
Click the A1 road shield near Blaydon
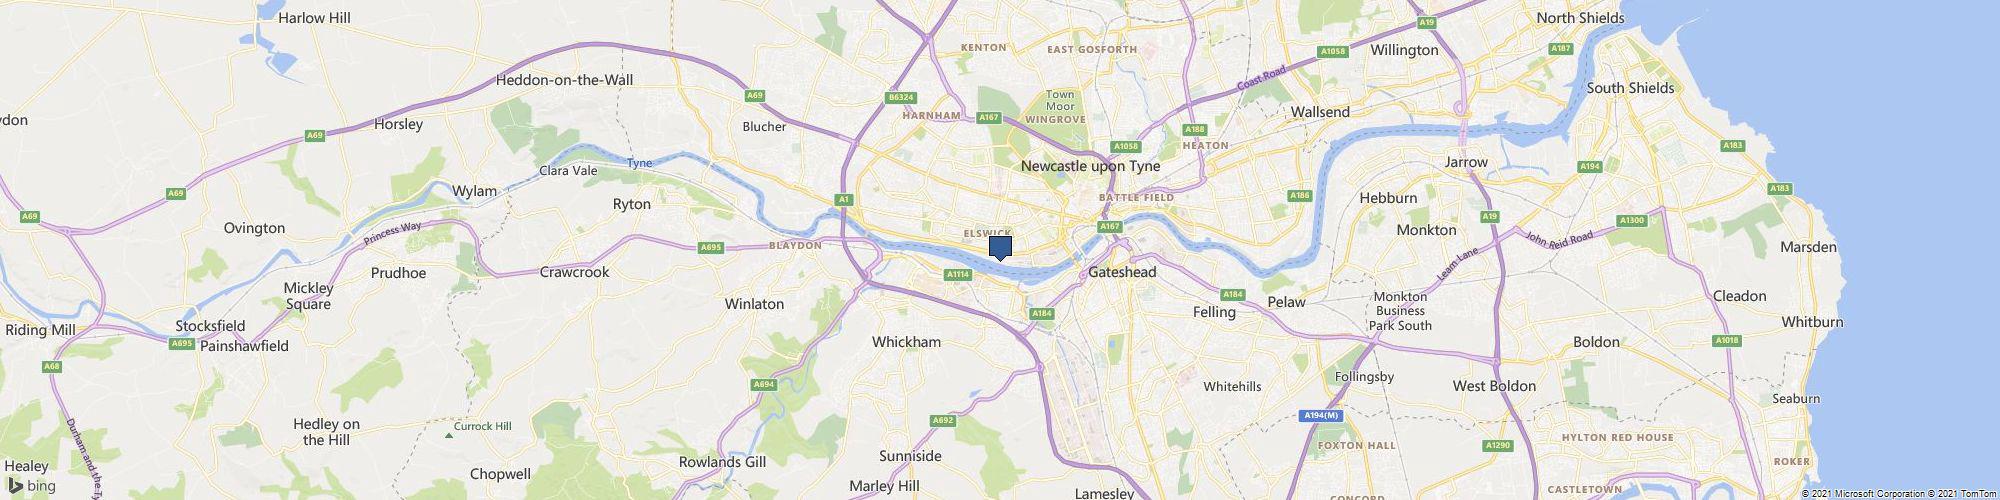click(844, 200)
